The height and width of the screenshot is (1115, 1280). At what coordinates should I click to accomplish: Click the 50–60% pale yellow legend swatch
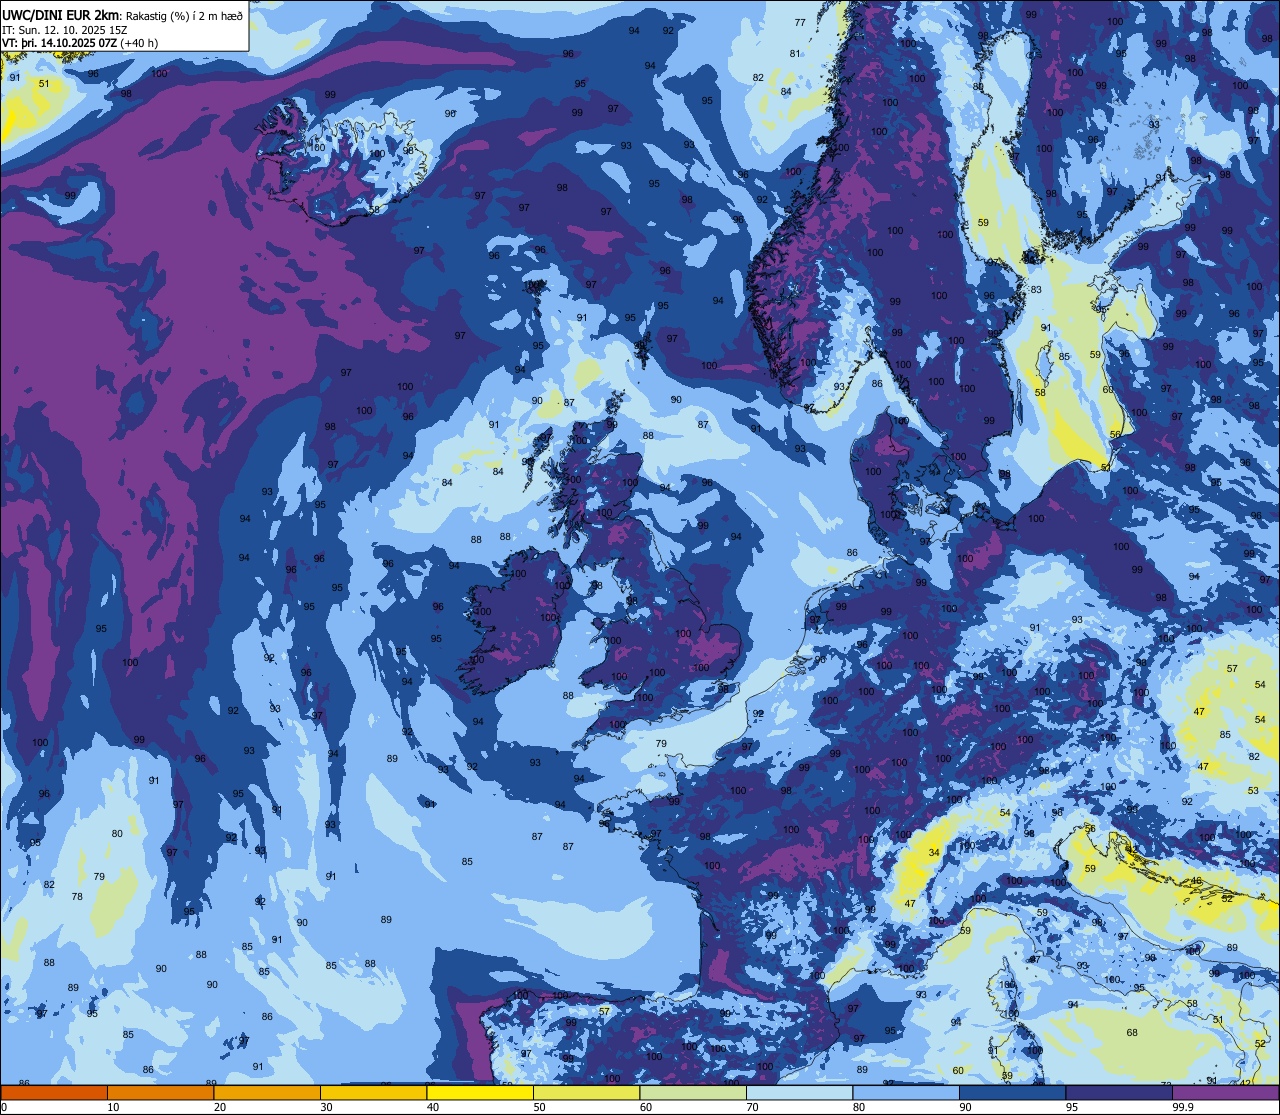586,1092
